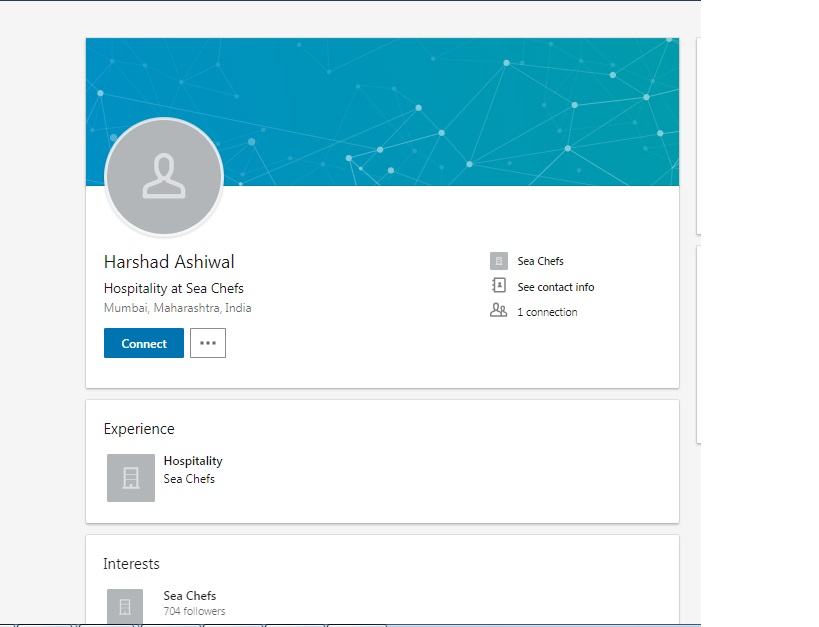Click the default profile photo avatar
Image resolution: width=819 pixels, height=627 pixels.
pos(163,176)
